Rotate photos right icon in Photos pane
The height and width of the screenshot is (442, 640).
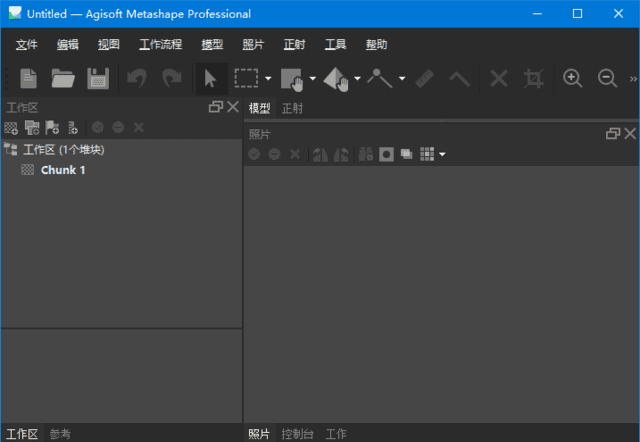(341, 154)
